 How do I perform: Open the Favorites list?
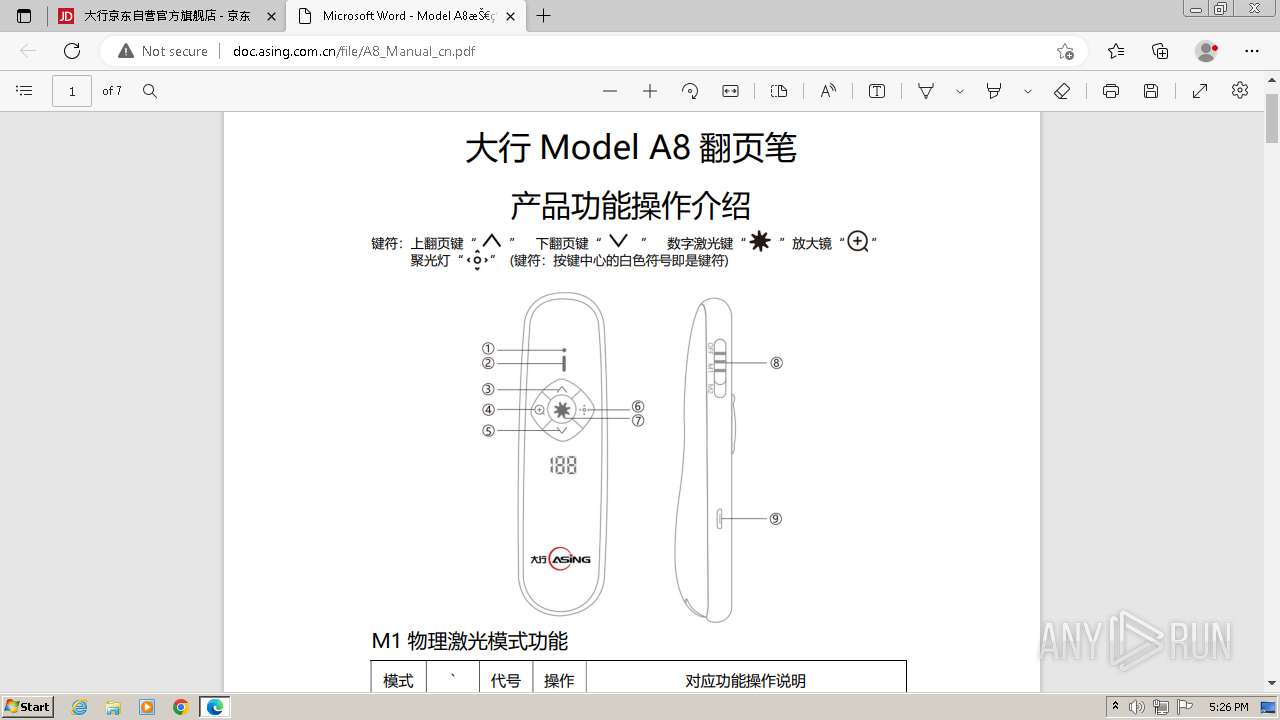(1116, 51)
